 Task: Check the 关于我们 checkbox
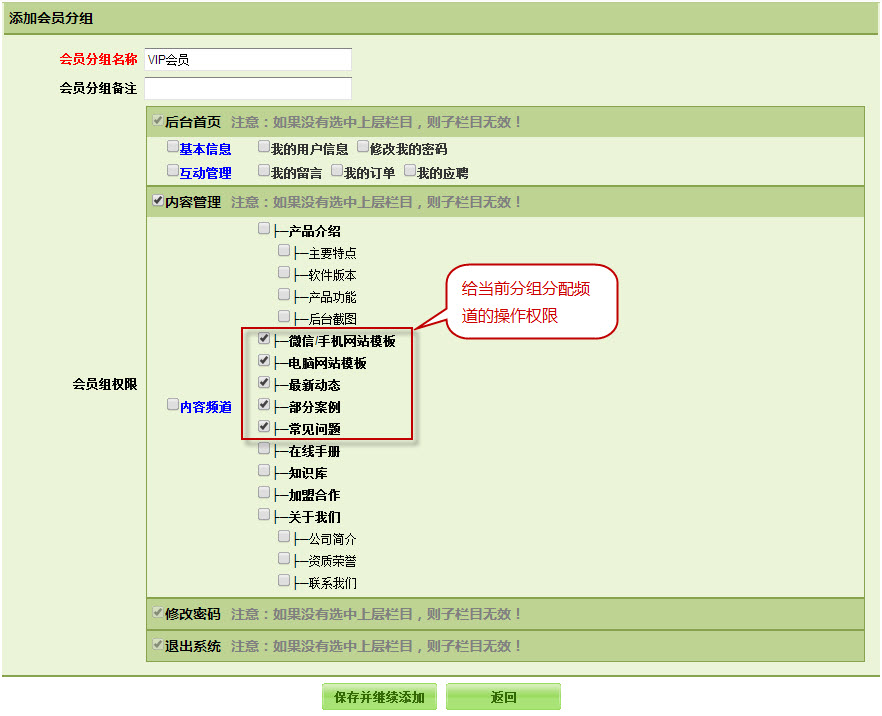tap(264, 515)
